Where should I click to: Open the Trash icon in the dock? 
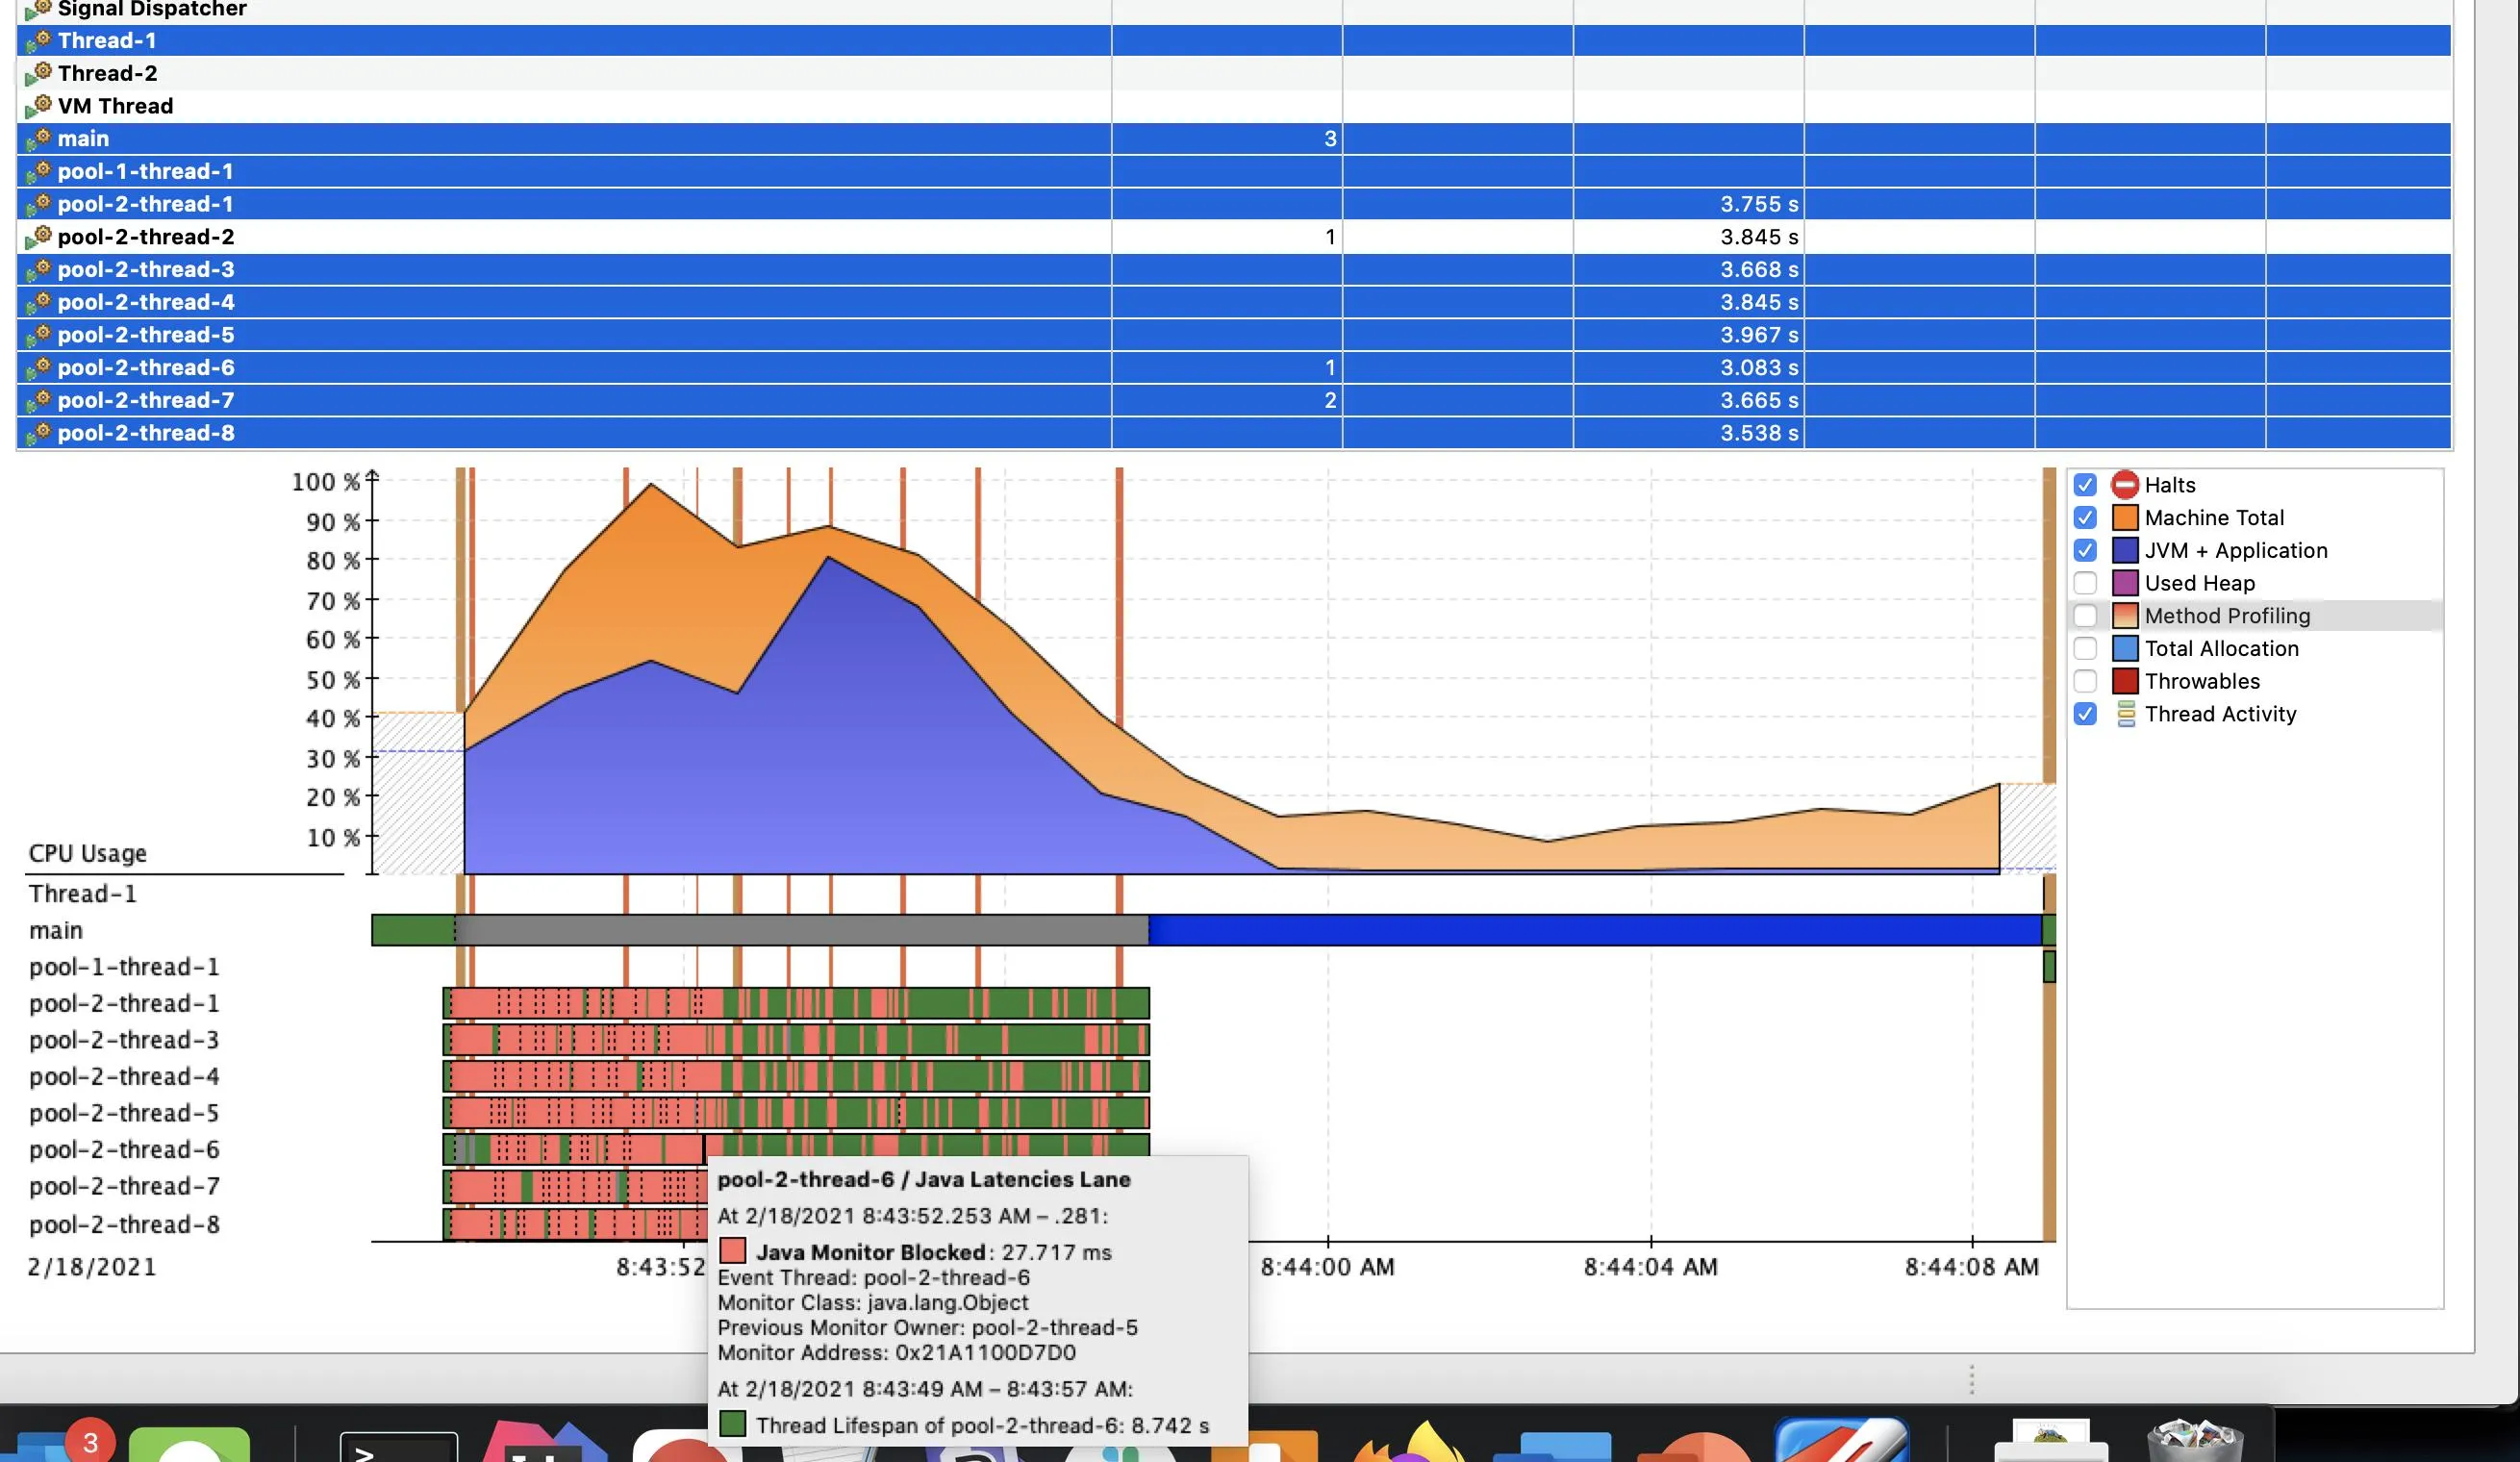(x=2194, y=1442)
